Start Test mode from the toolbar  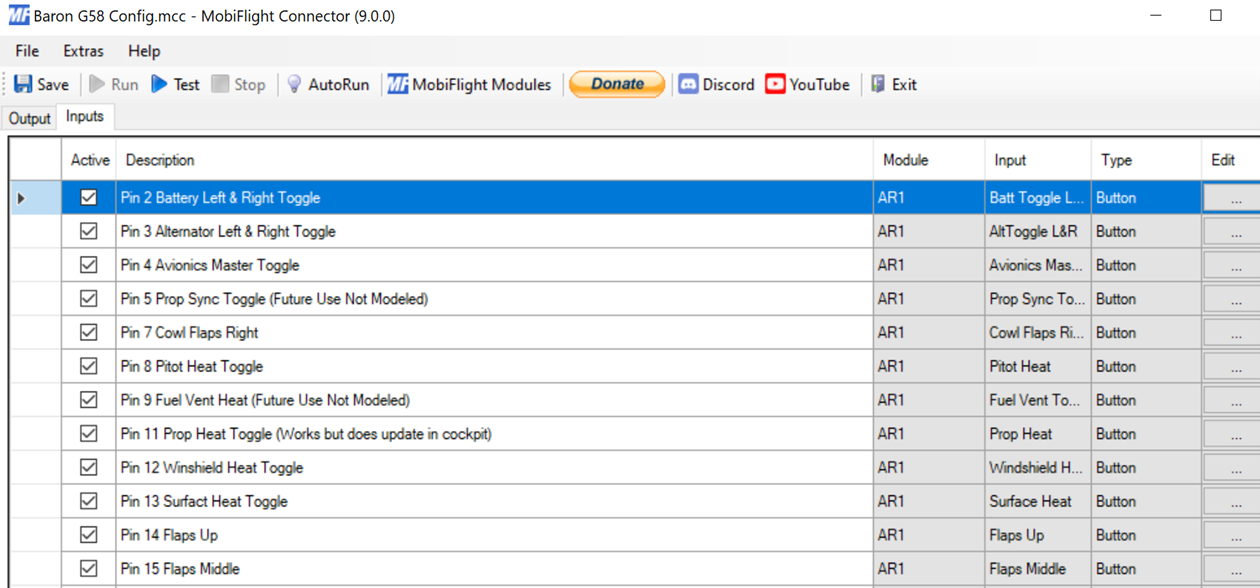click(x=175, y=84)
